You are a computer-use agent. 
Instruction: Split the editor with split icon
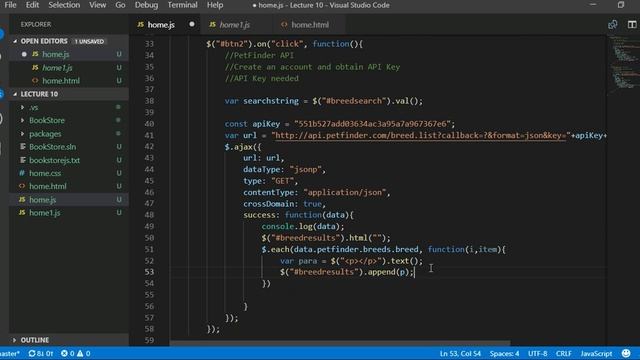tap(632, 24)
